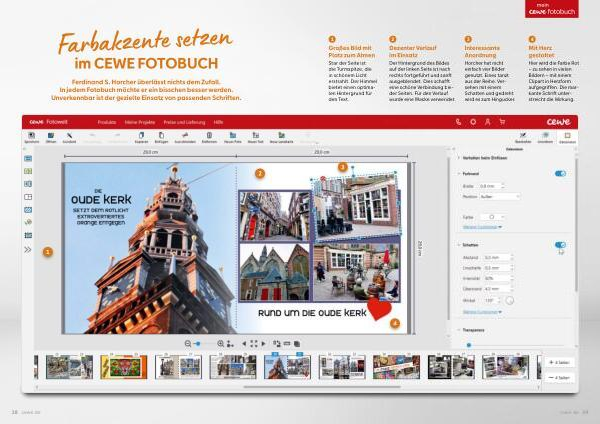Screen dimensions: 600x424
Task: Toggle the Fotorand switch off
Action: point(560,174)
